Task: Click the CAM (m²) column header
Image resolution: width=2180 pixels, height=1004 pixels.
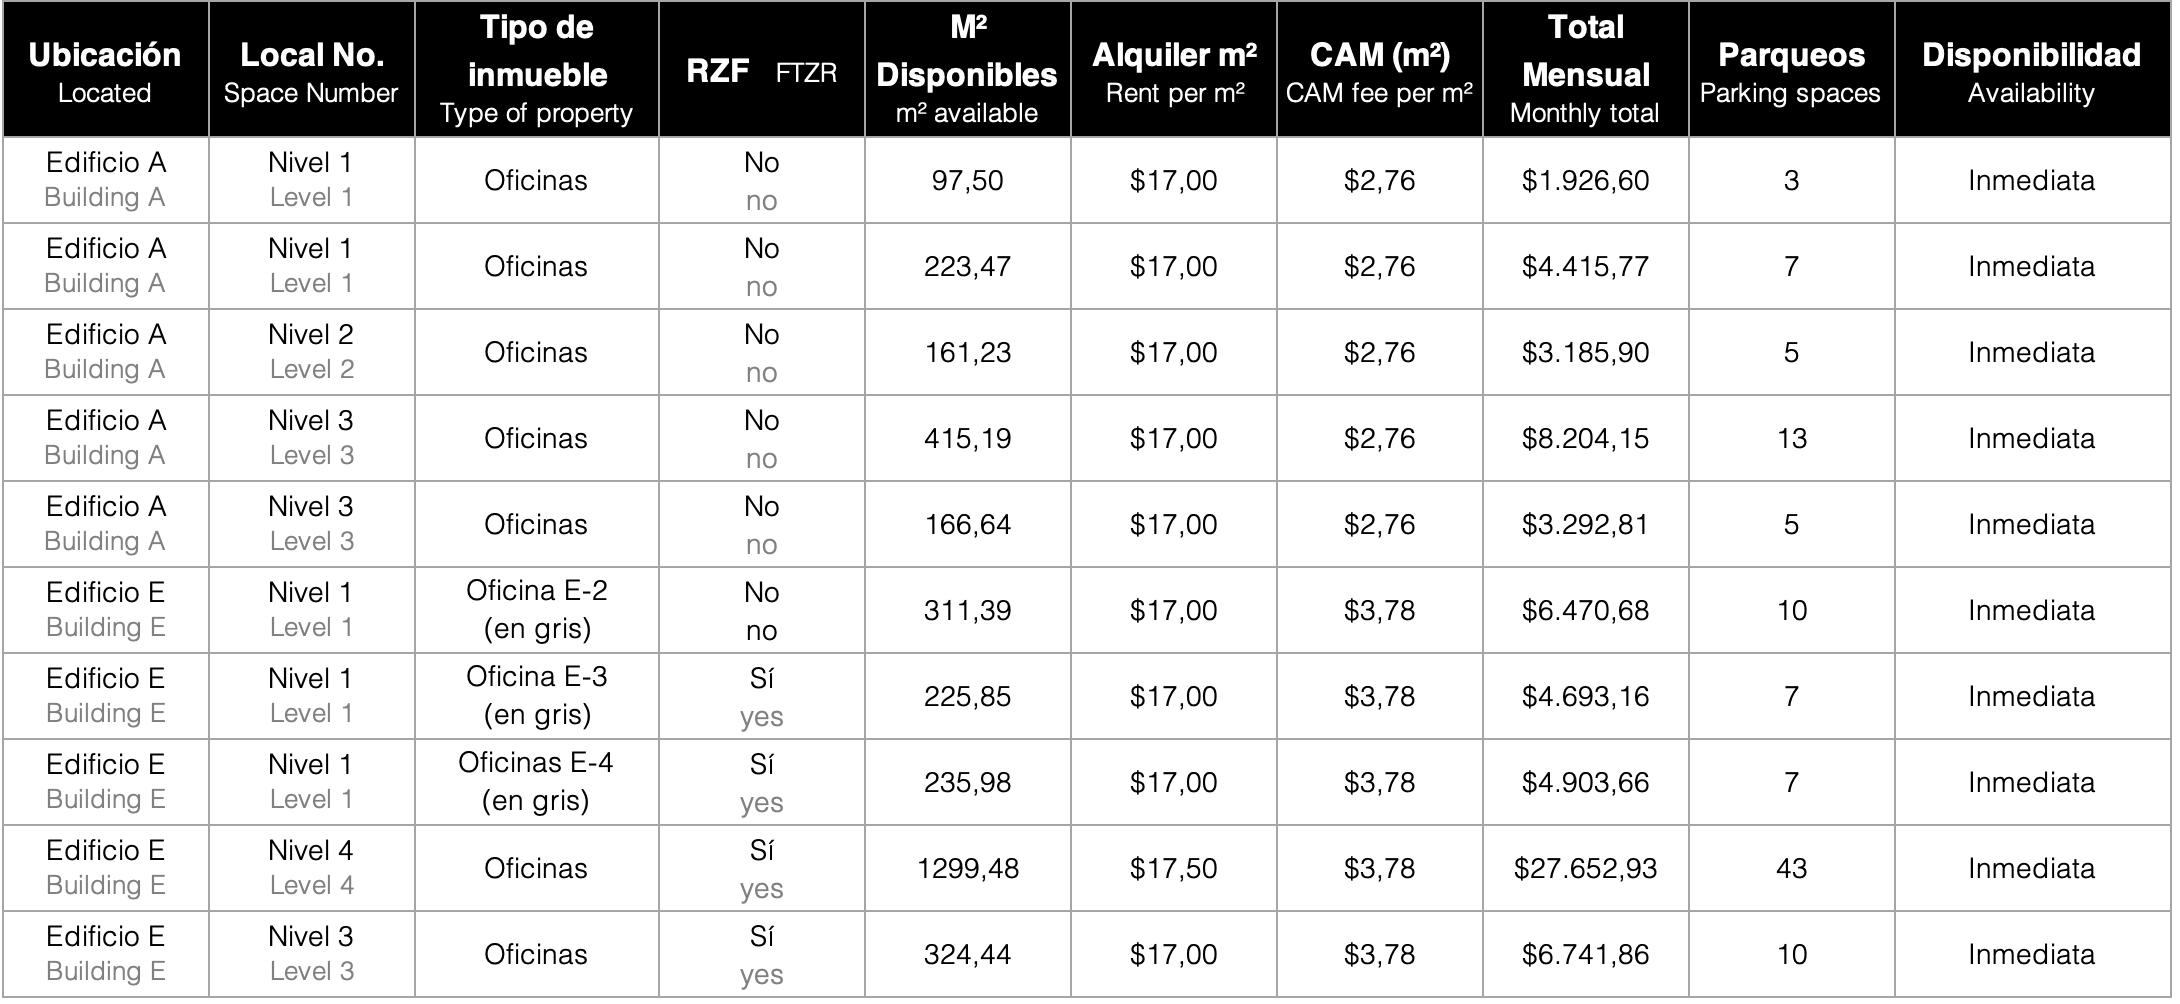Action: click(x=1379, y=70)
